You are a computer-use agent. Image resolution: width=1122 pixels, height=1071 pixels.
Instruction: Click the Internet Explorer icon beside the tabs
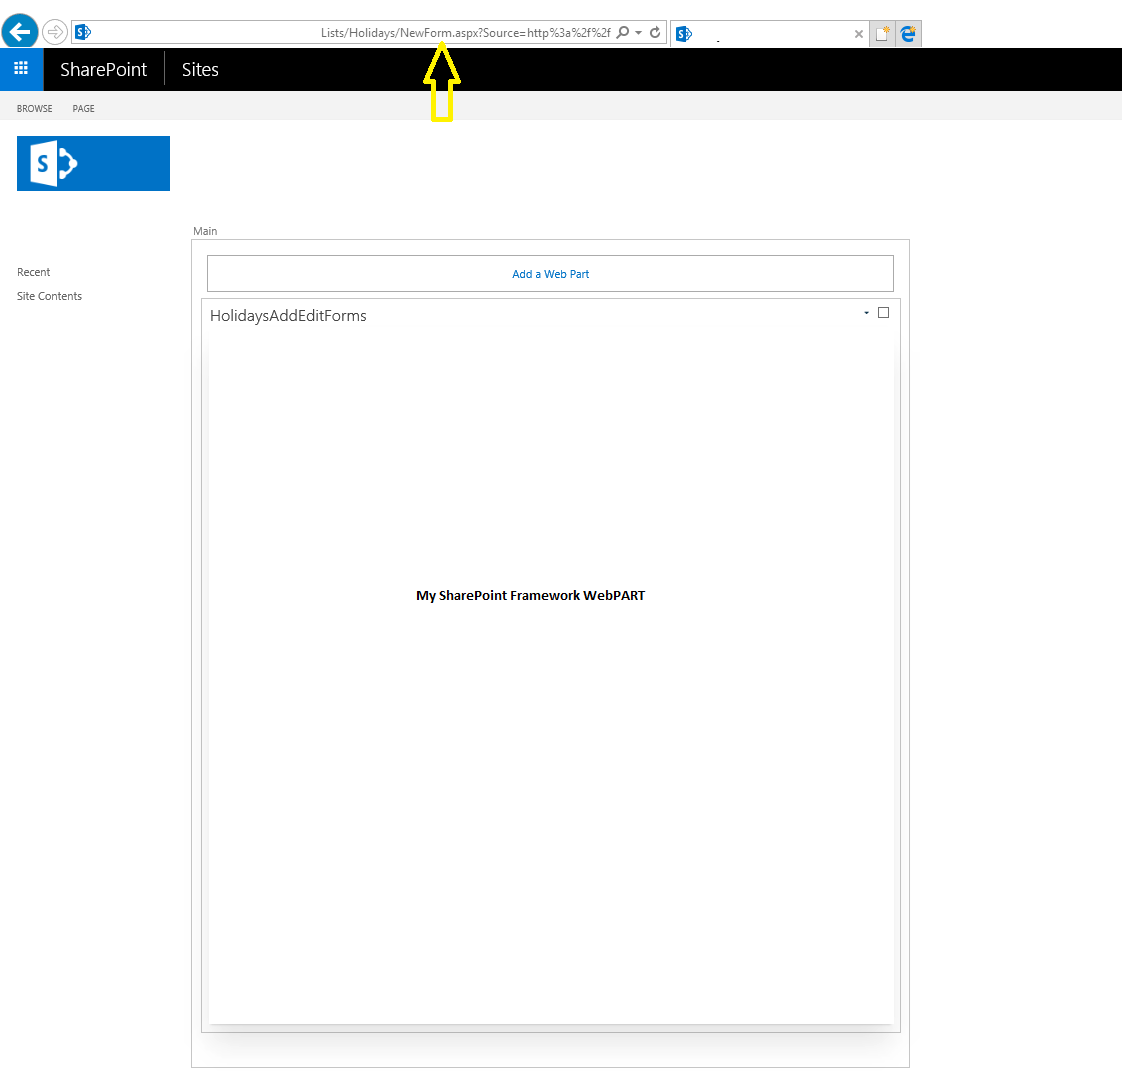pos(908,34)
